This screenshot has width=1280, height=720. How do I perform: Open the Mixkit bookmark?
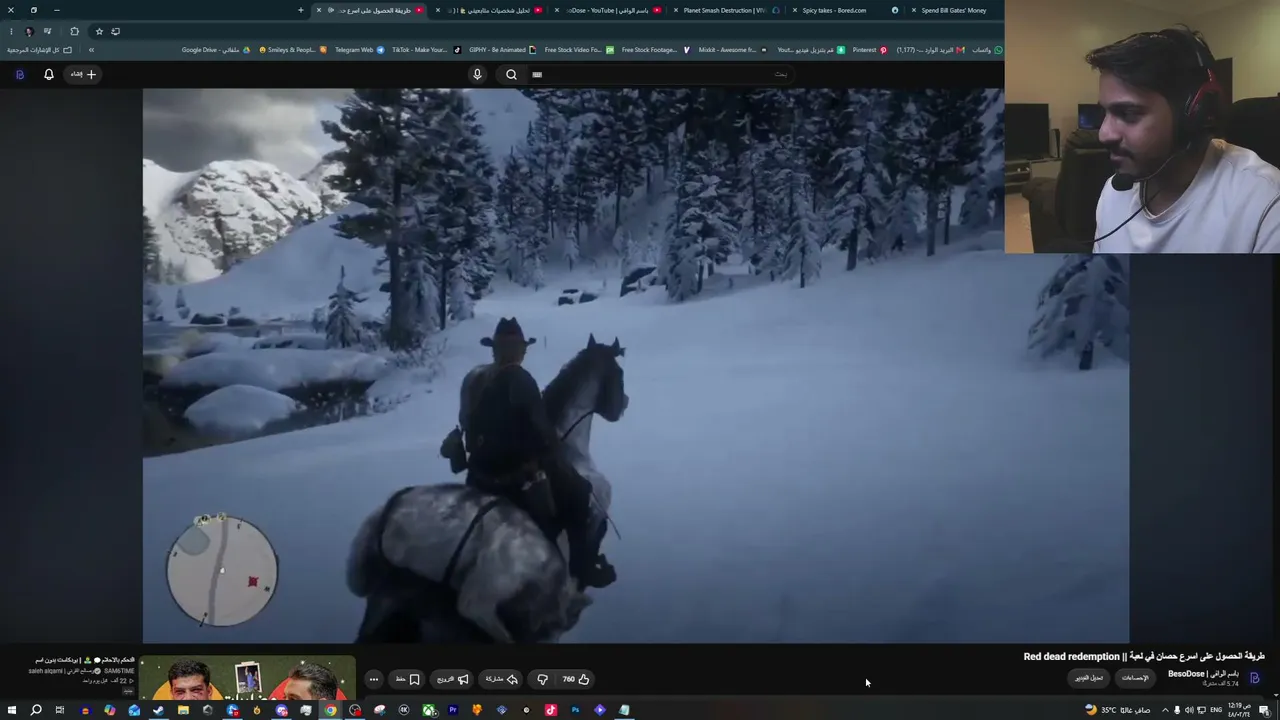point(733,49)
